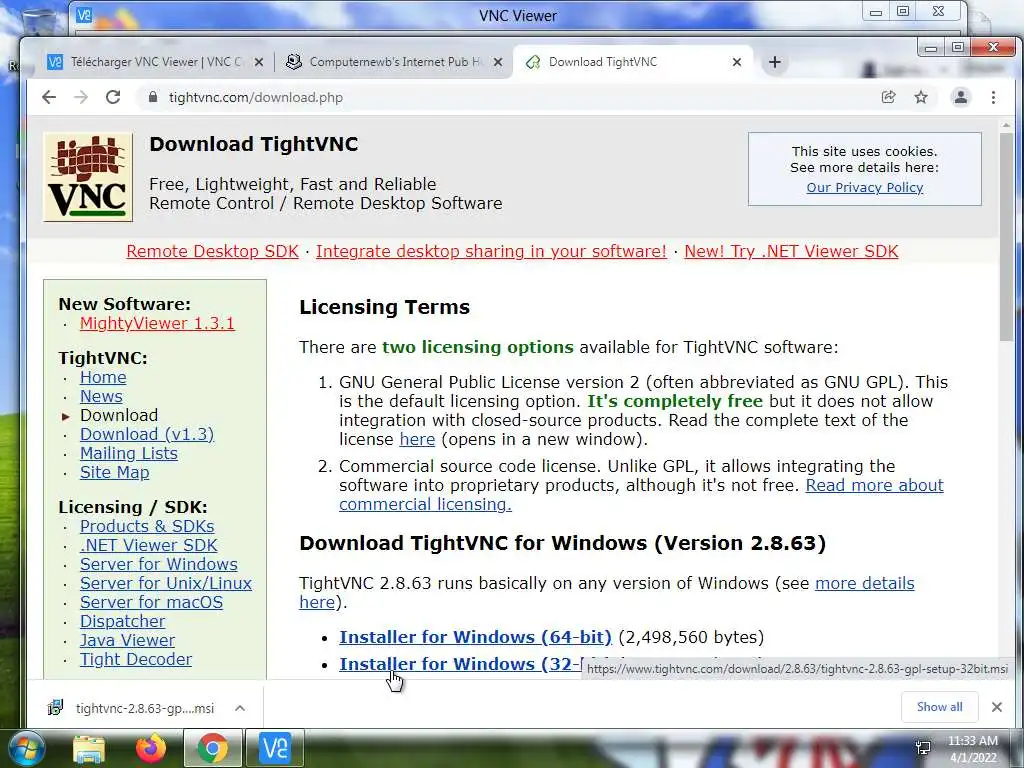Open Tight Decoder link

pos(136,660)
